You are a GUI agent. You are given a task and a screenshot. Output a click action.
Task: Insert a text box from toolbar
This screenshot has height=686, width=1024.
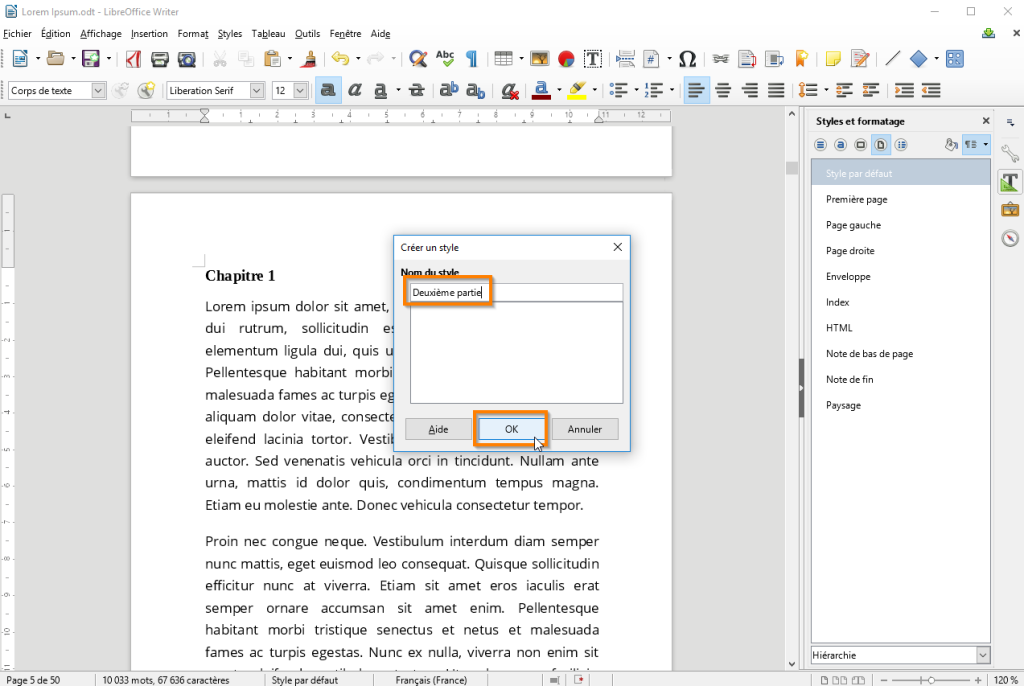point(592,59)
